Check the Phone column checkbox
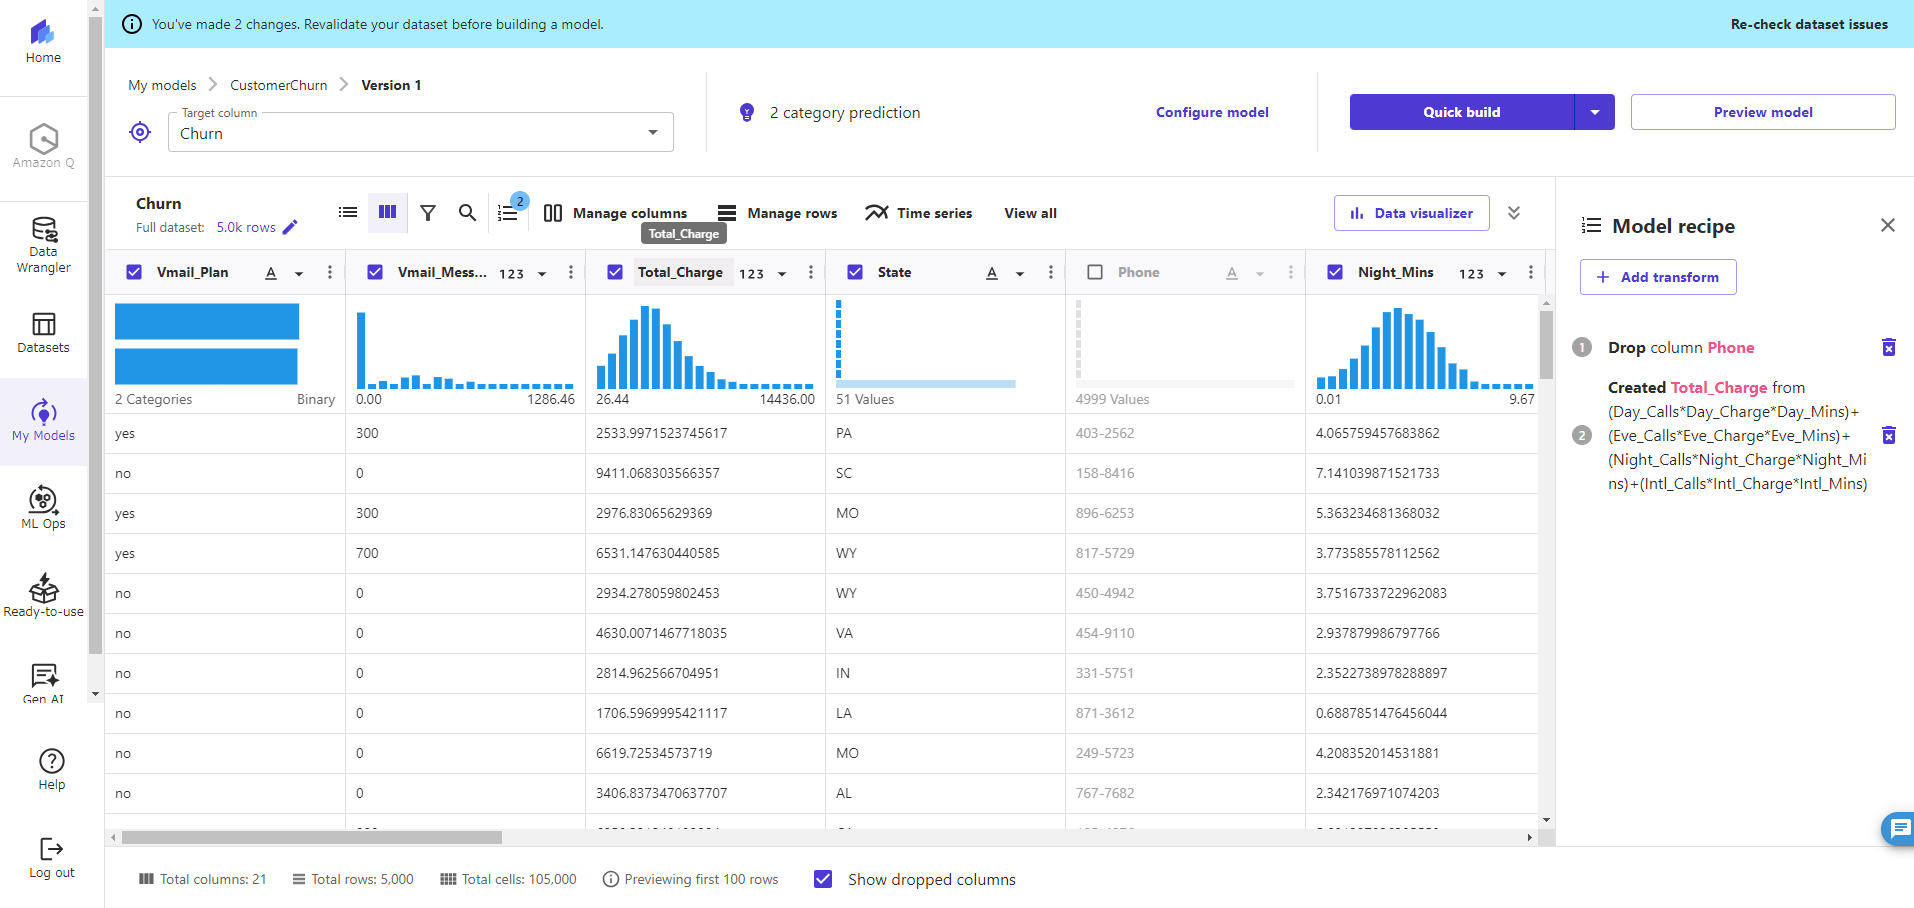Image resolution: width=1914 pixels, height=908 pixels. tap(1095, 272)
